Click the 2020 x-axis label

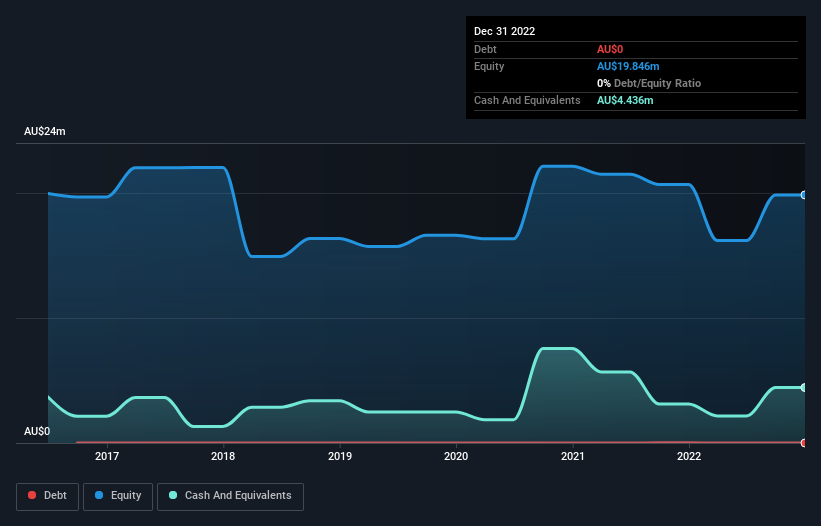click(x=456, y=456)
